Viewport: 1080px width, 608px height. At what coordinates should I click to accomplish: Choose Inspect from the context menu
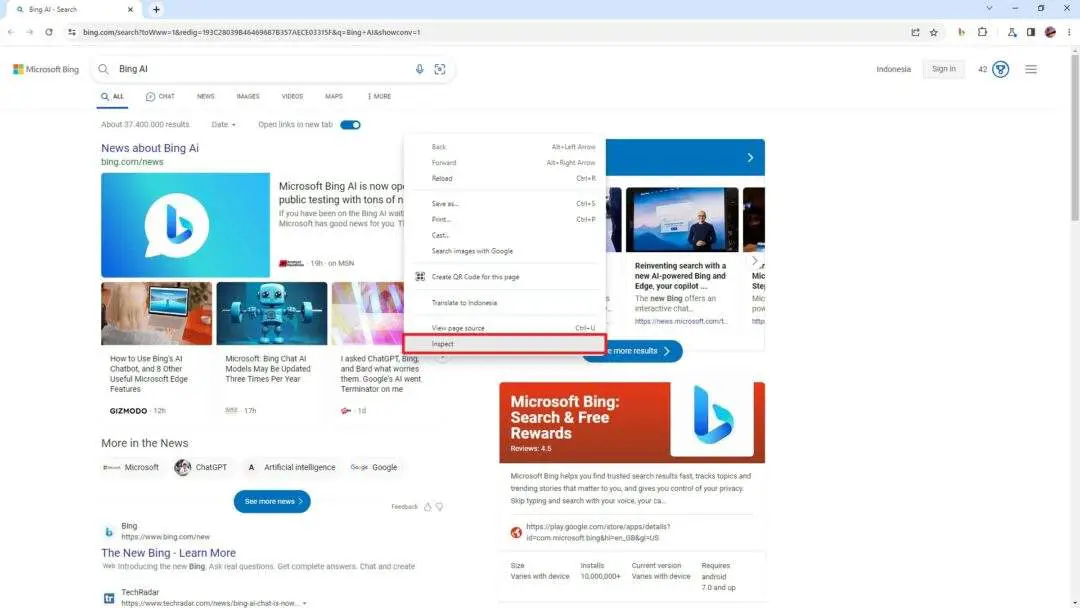coord(504,344)
